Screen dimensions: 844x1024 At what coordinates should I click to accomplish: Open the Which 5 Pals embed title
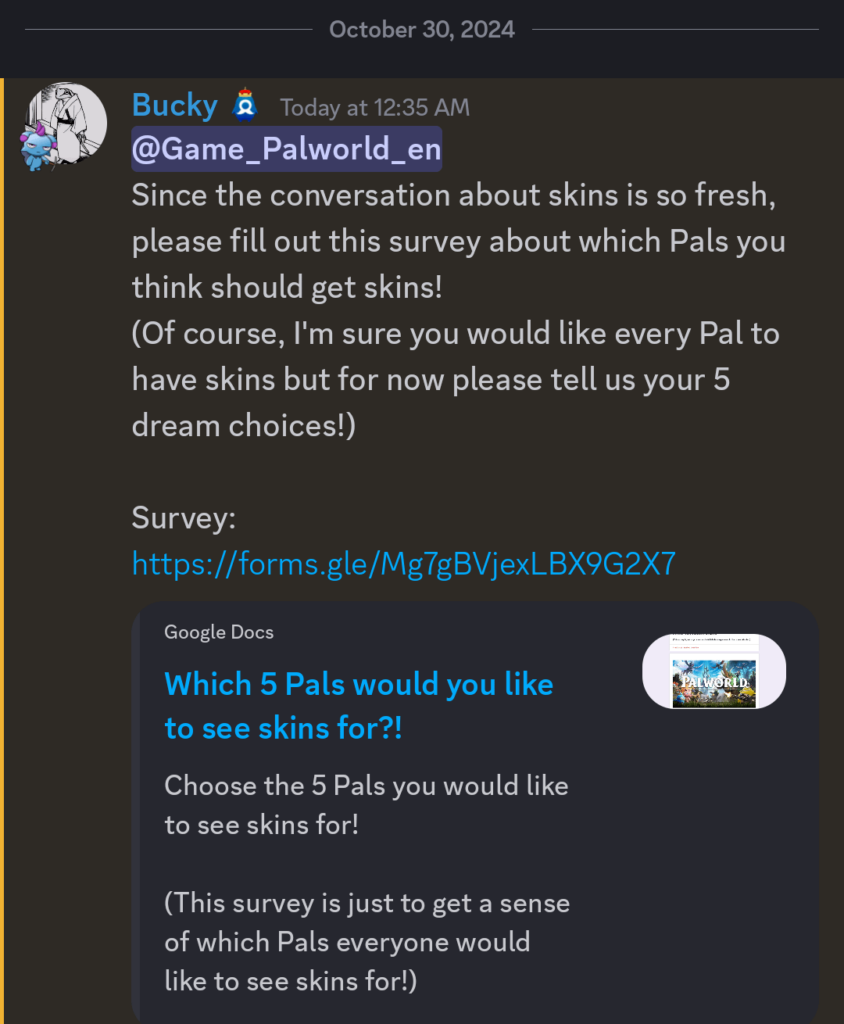(x=359, y=706)
